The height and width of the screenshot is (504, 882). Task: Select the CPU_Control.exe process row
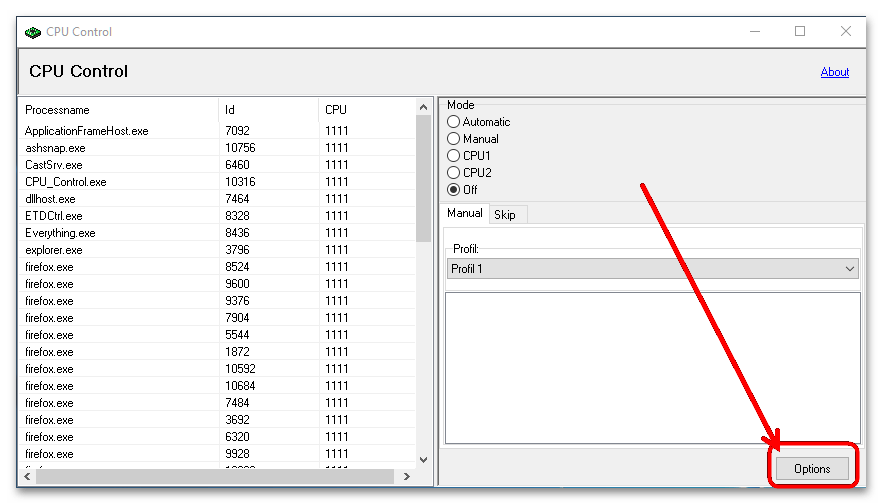coord(66,182)
